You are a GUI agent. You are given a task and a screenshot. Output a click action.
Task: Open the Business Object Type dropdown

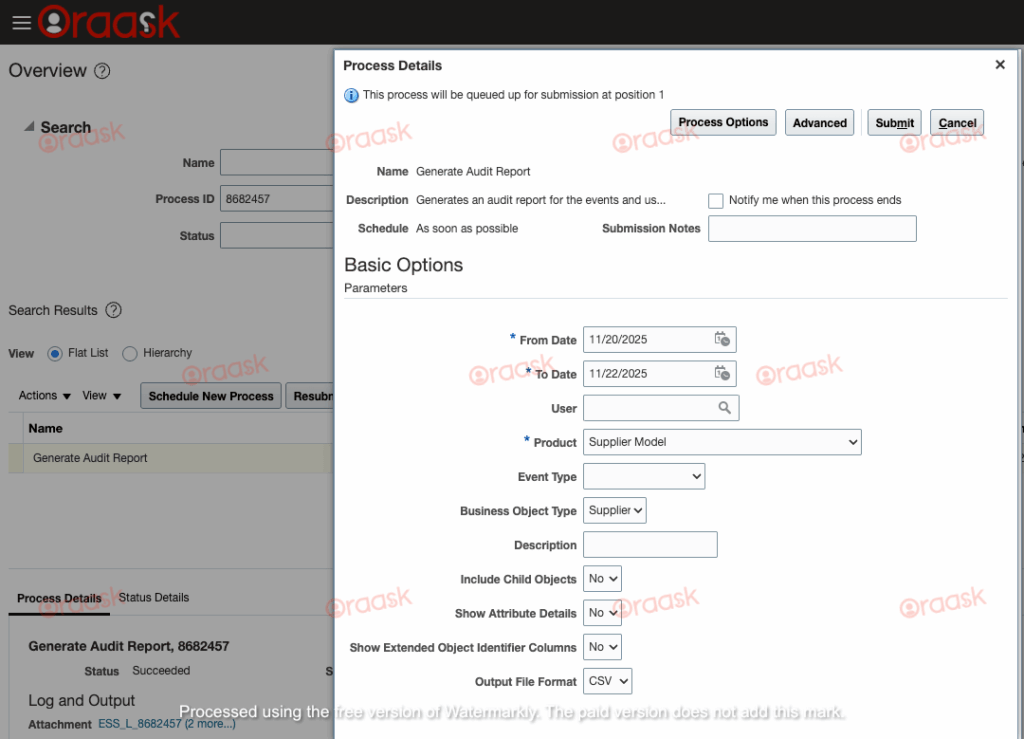point(615,511)
